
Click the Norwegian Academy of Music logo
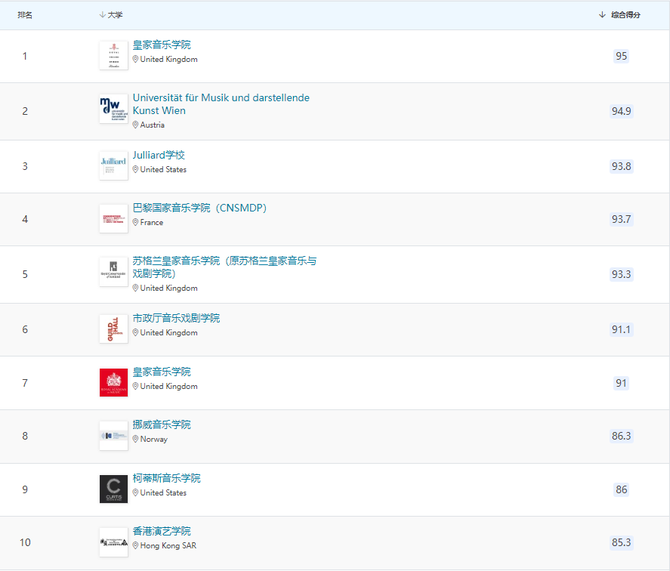pos(114,436)
